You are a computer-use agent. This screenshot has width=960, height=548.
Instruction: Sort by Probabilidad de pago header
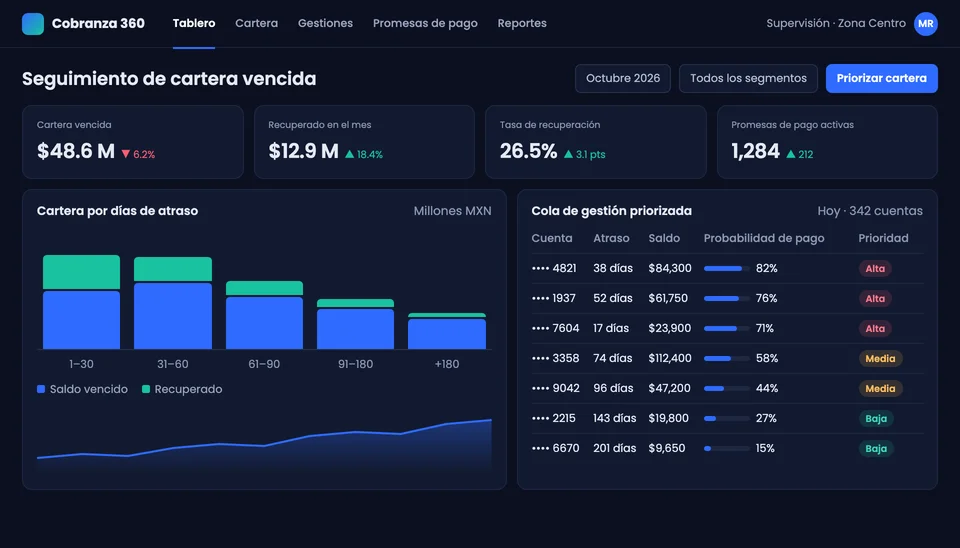click(x=764, y=238)
